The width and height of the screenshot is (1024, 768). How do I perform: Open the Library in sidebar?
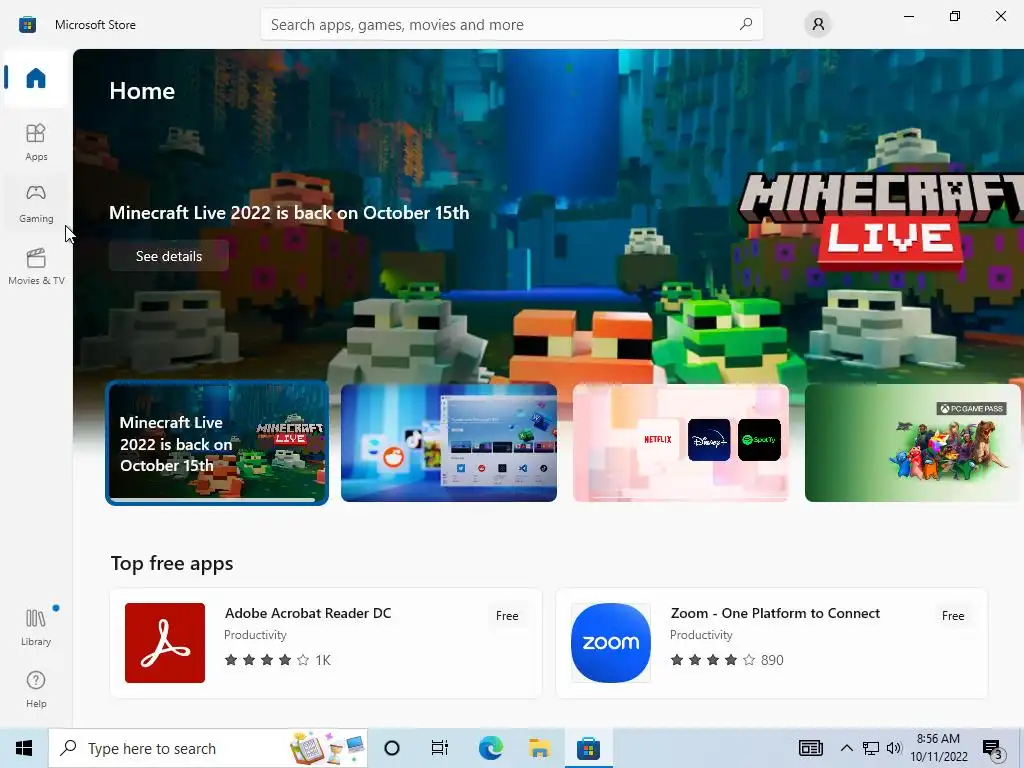(x=36, y=627)
